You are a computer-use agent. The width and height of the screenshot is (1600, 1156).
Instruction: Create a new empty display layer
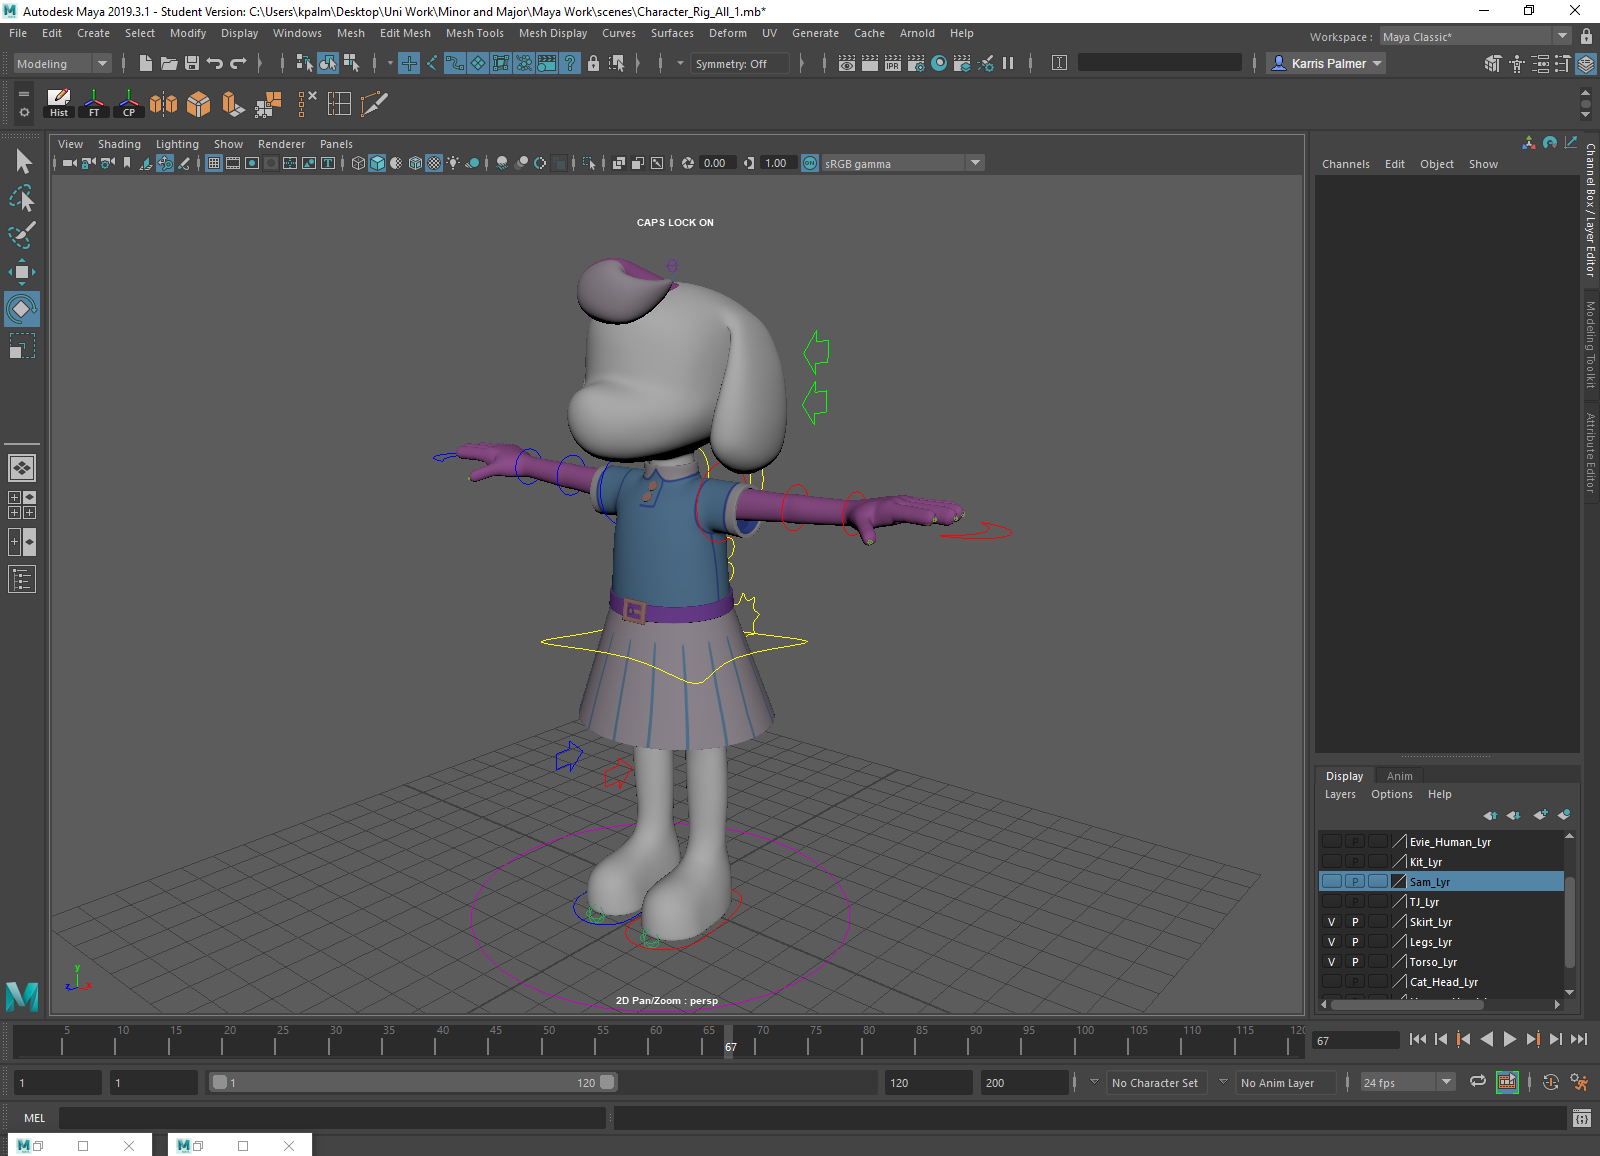pyautogui.click(x=1540, y=815)
